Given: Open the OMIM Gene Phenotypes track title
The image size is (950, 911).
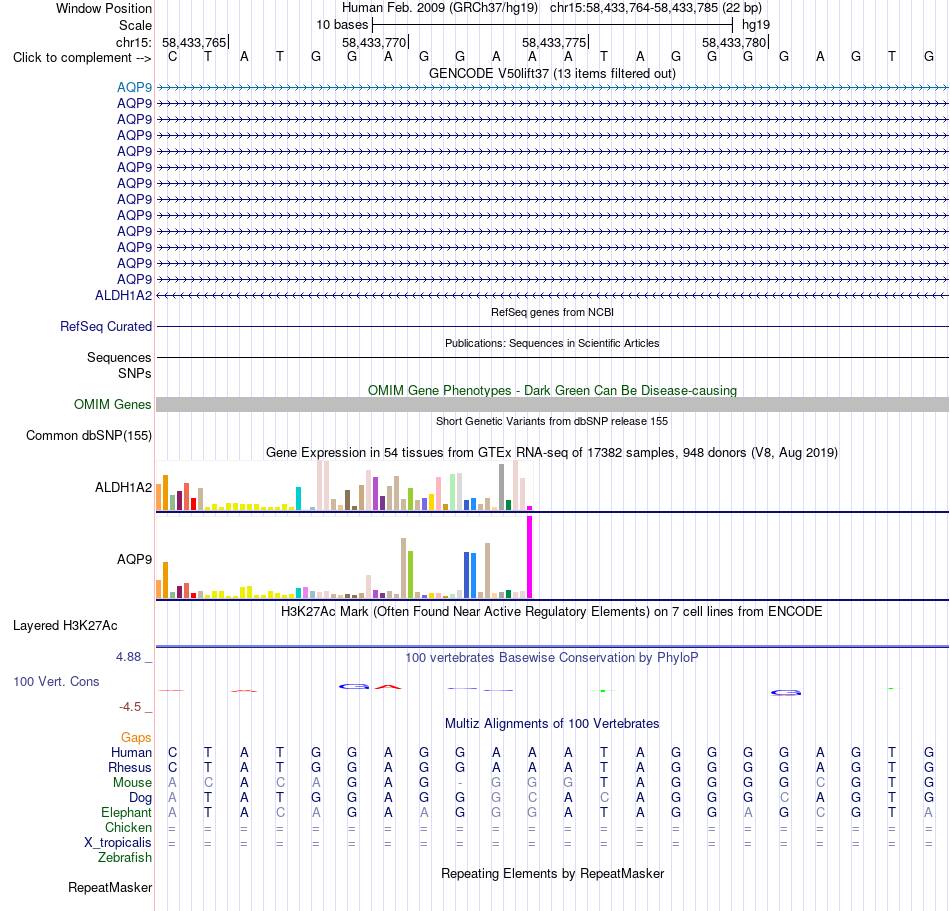Looking at the screenshot, I should (x=552, y=390).
